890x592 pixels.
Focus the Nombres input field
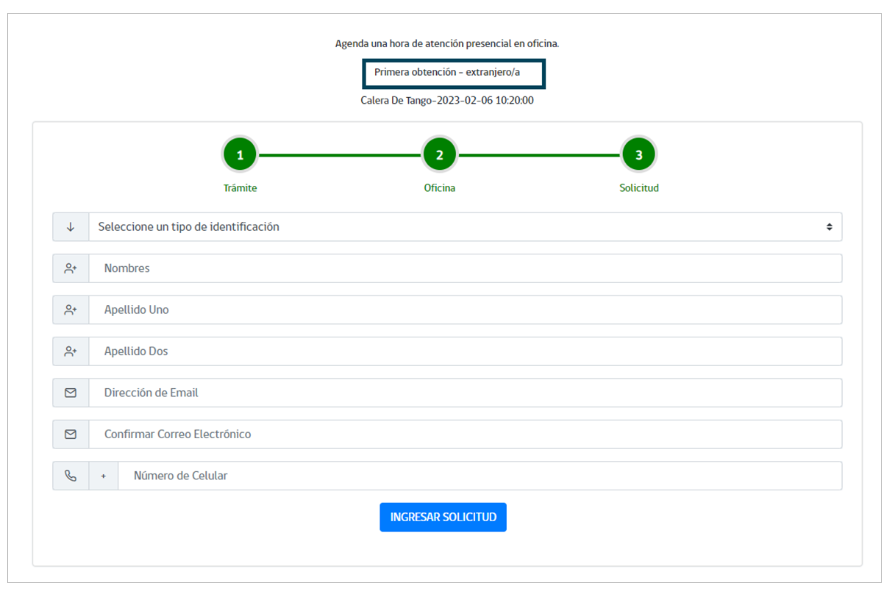point(465,268)
